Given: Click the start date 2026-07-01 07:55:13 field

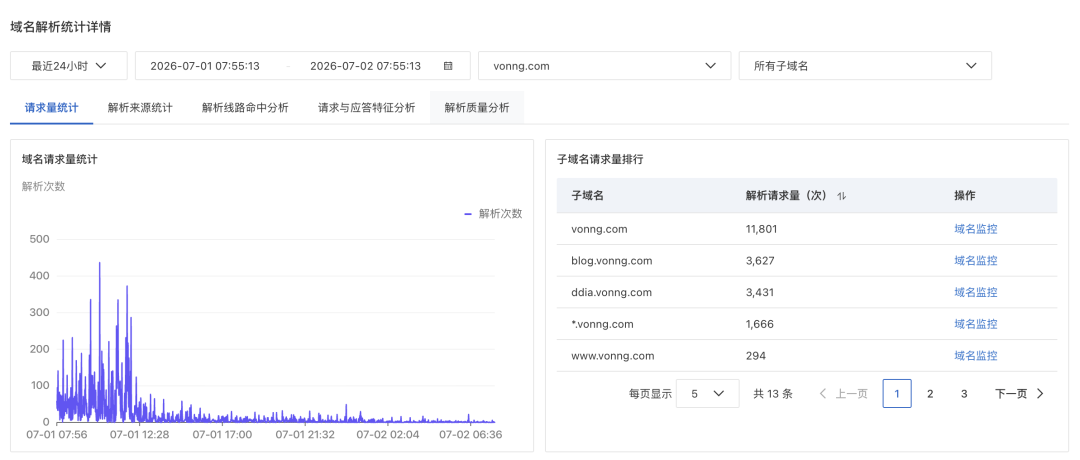Looking at the screenshot, I should [205, 66].
